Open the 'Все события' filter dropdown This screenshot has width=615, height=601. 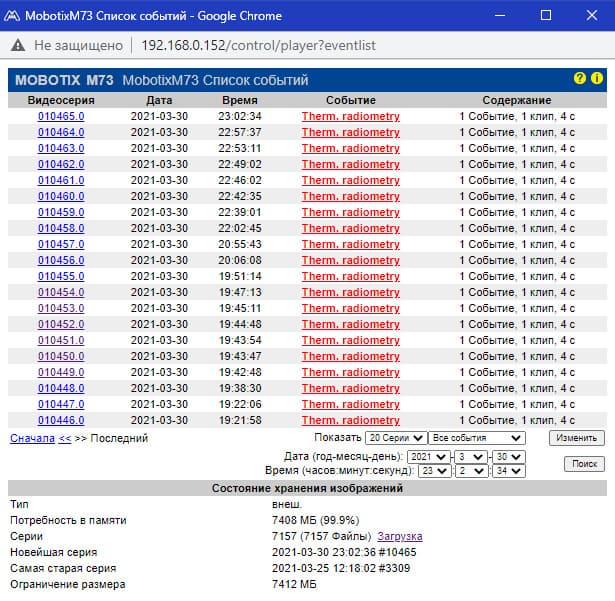475,438
